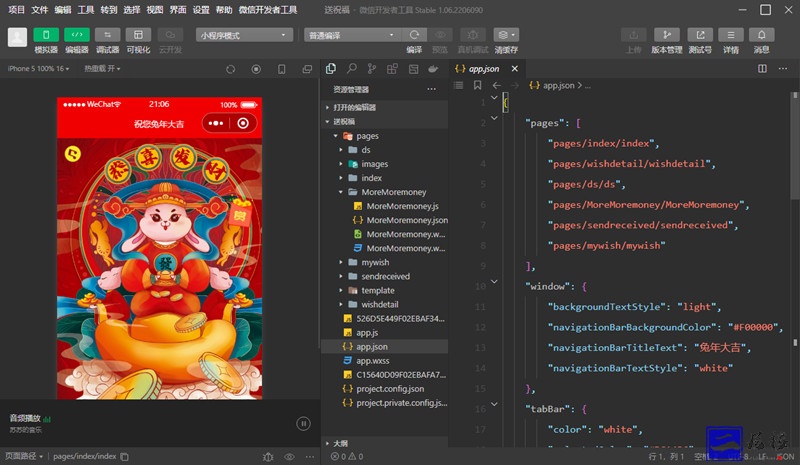The height and width of the screenshot is (465, 800).
Task: Open the search panel icon
Action: coord(352,68)
